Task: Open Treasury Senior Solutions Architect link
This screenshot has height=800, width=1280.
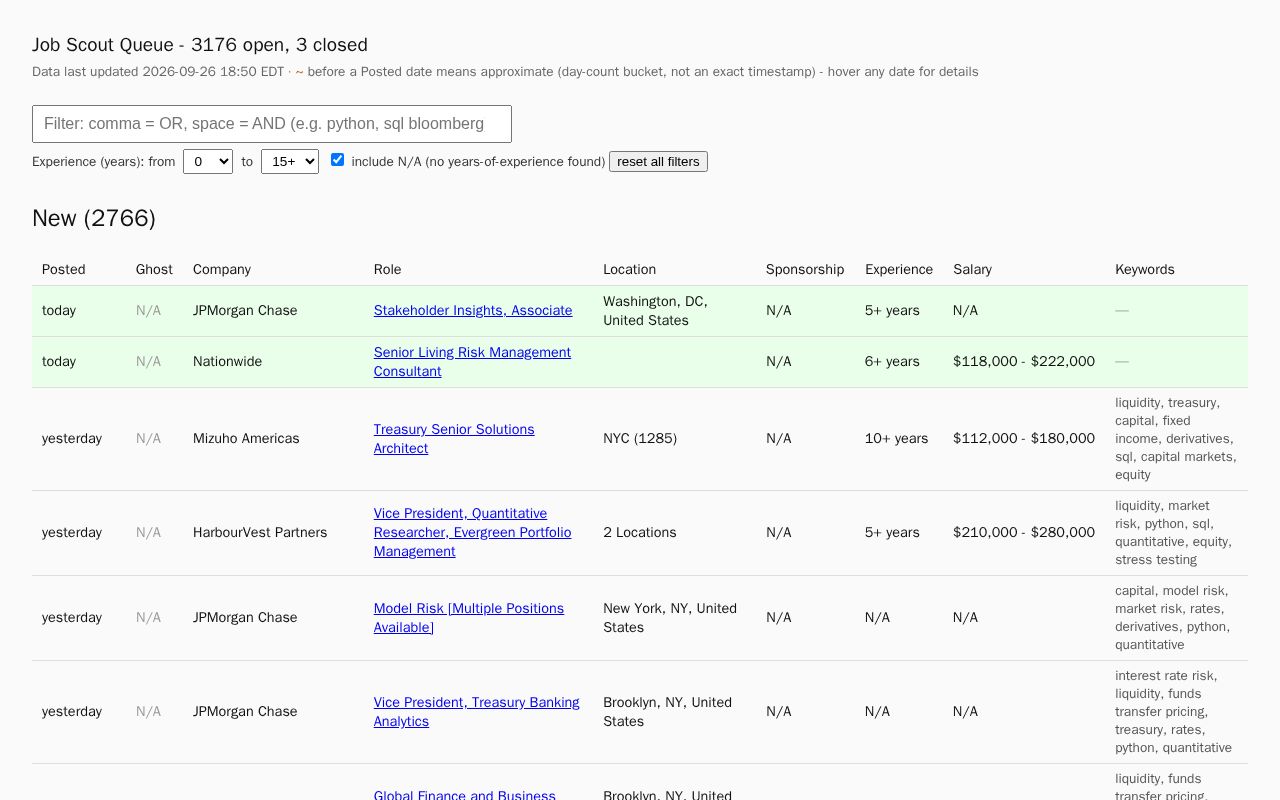Action: 454,438
